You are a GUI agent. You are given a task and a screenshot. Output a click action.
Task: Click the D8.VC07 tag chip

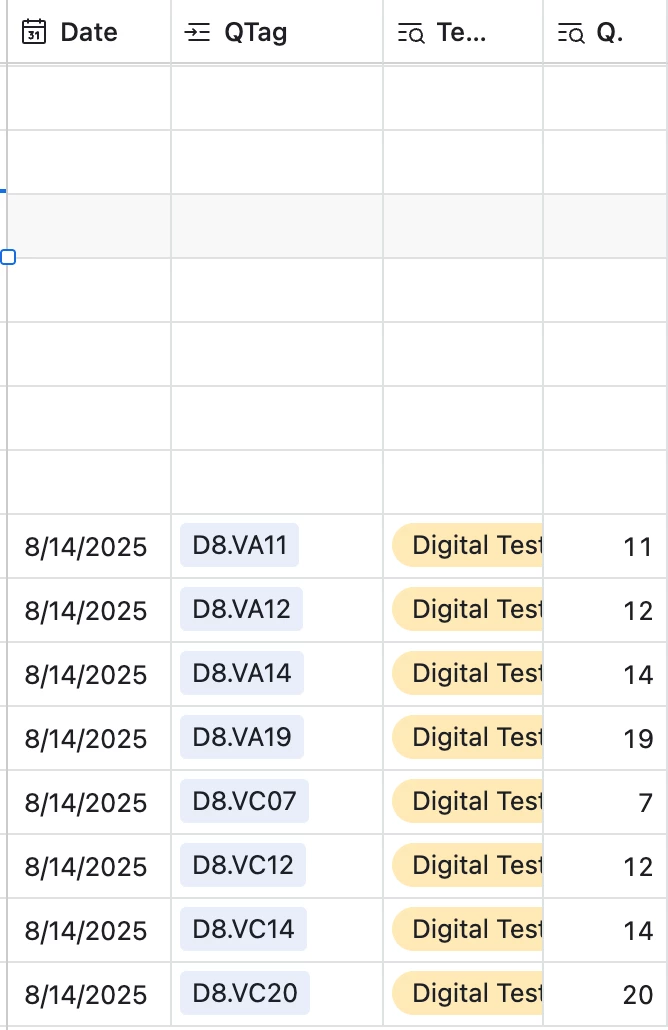pos(244,801)
